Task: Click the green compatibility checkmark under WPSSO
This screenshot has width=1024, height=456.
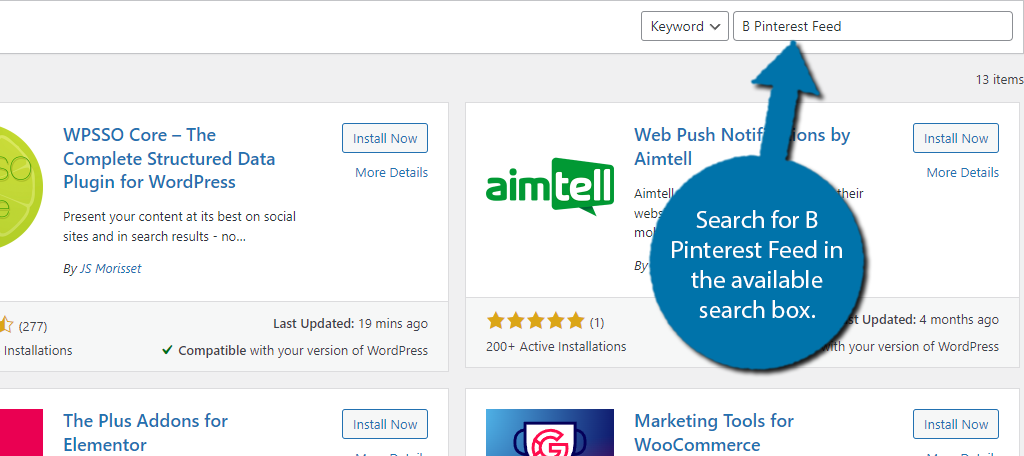Action: point(167,351)
